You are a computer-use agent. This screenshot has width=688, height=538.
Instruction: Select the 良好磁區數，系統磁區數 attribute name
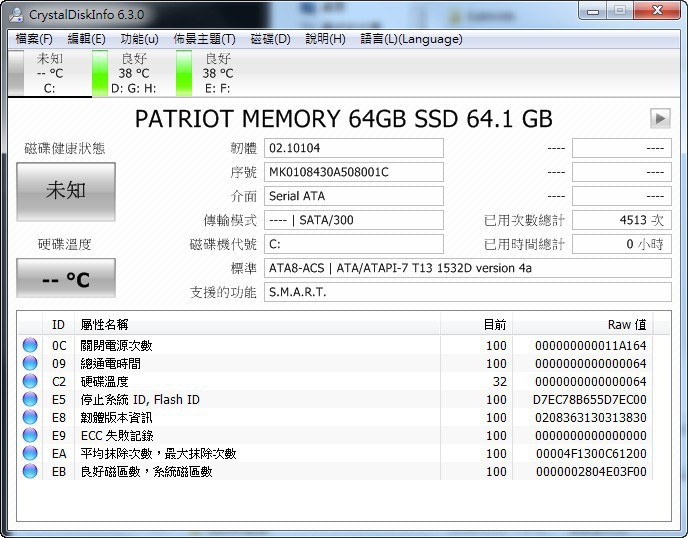click(147, 471)
